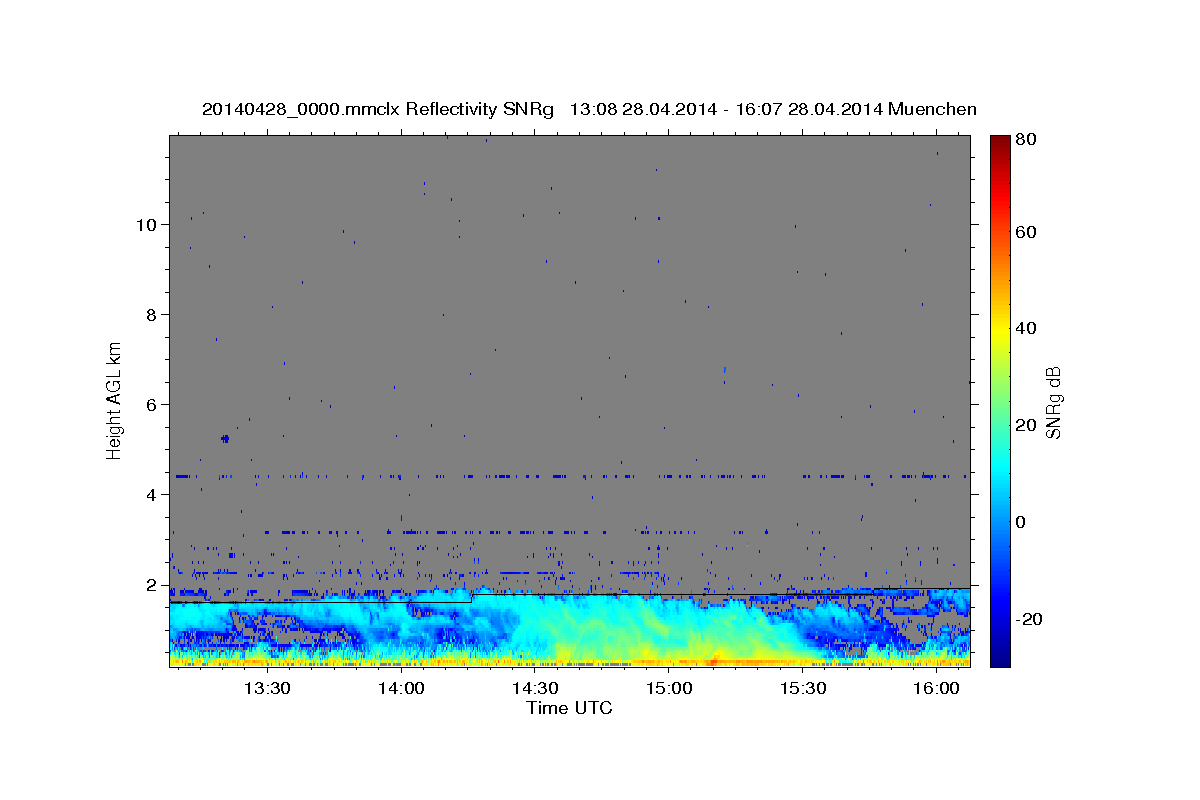Click the height tick label 8
The image size is (1200, 800).
(x=152, y=314)
